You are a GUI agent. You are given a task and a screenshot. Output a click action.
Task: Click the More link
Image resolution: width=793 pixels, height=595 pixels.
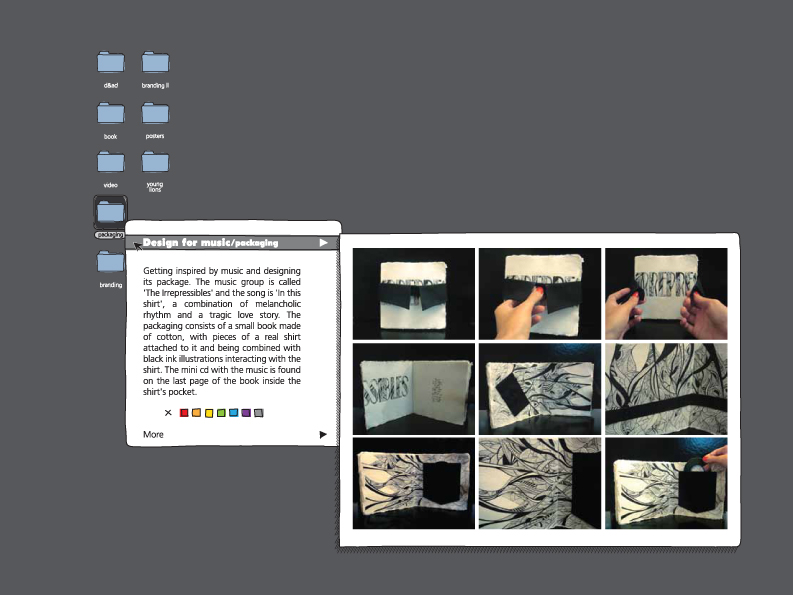tap(153, 435)
